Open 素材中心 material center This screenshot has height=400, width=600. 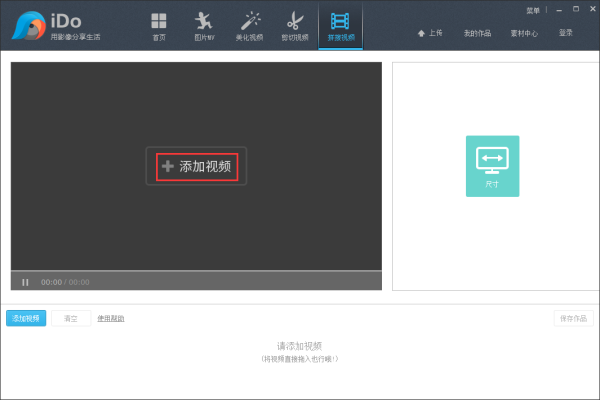pyautogui.click(x=524, y=33)
